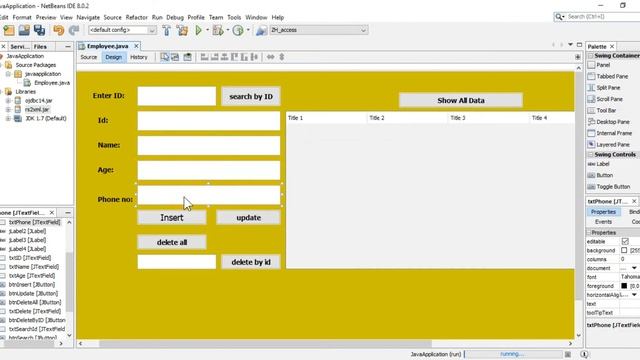Click the Selection Mode designer icon

coord(164,57)
